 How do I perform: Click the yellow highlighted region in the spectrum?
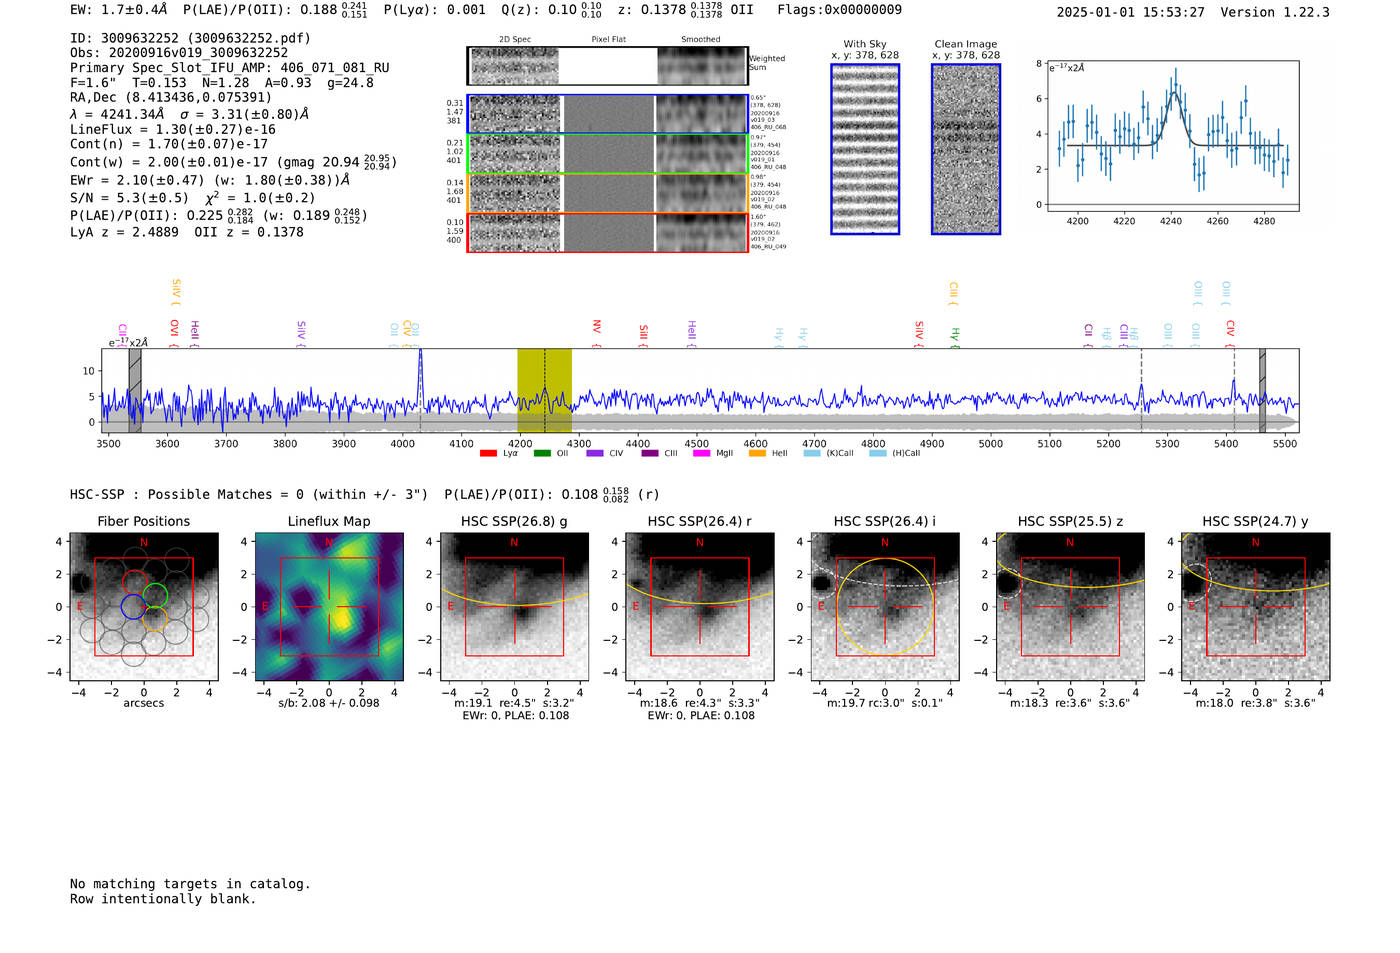(x=544, y=391)
